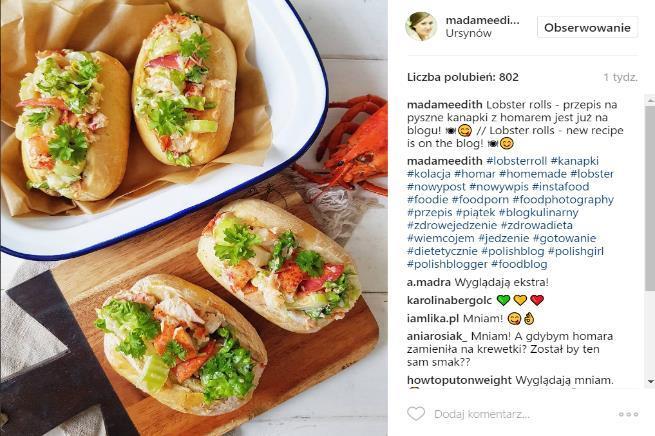Visit karolinabergolc commenter profile
This screenshot has height=436, width=655.
tap(449, 300)
